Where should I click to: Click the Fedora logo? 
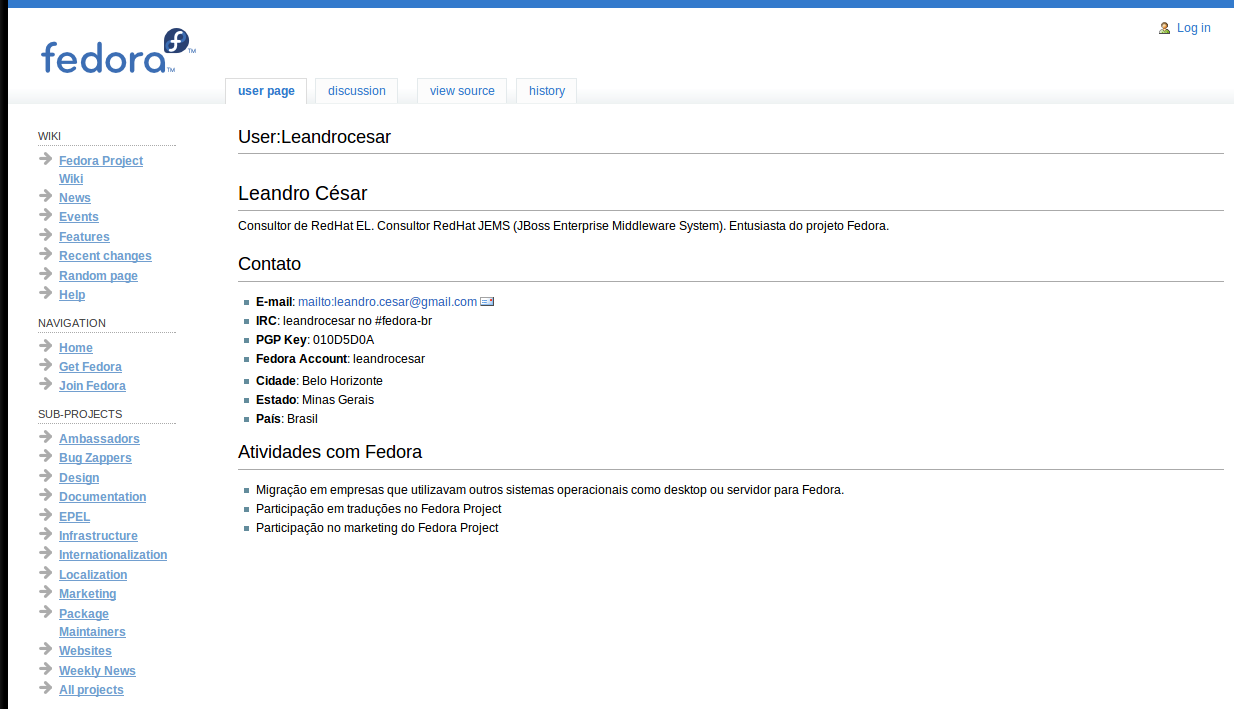click(x=118, y=52)
